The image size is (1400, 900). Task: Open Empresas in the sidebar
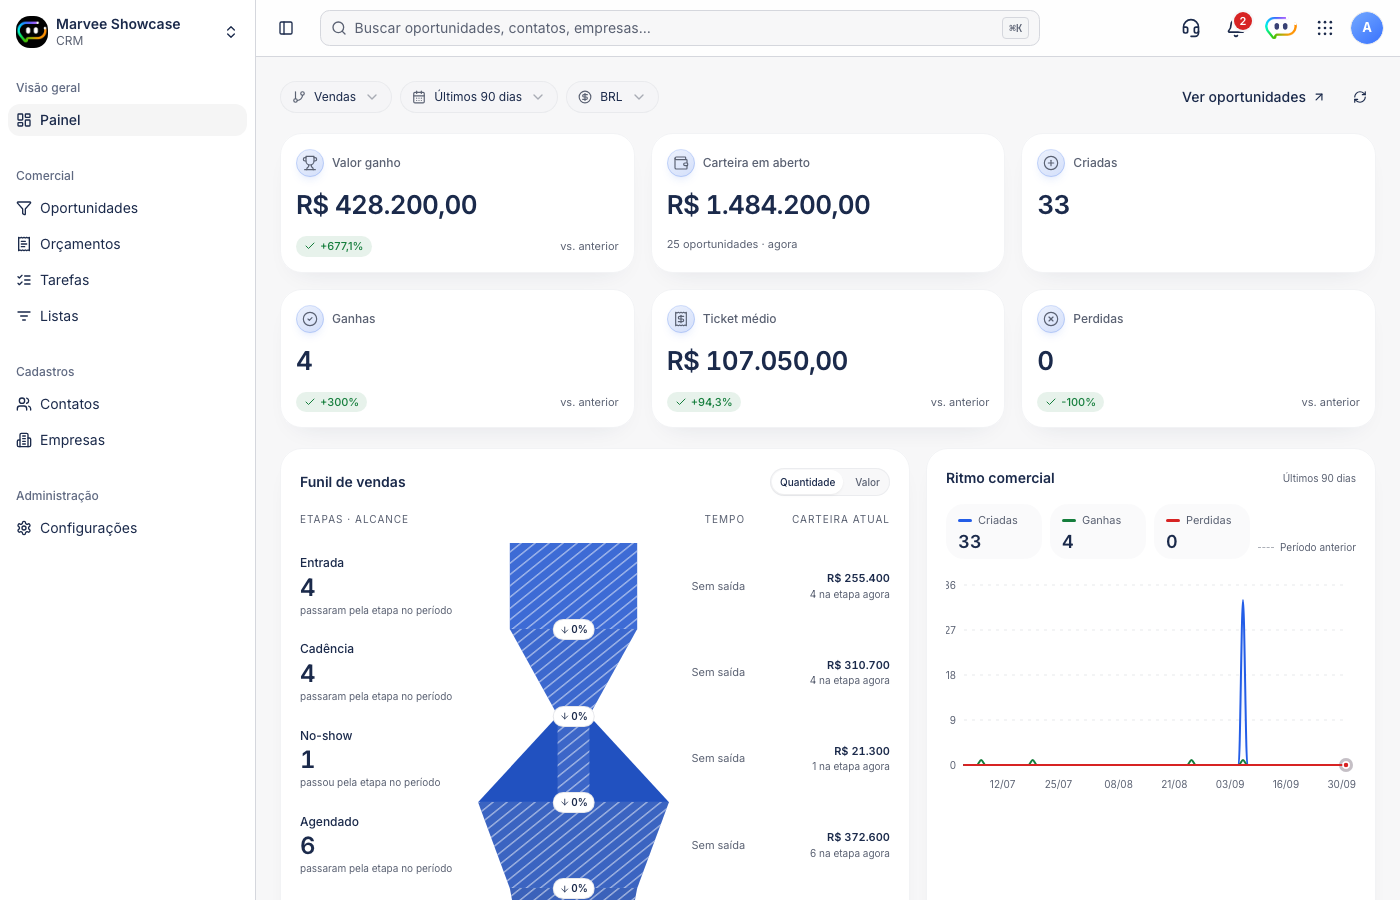tap(127, 440)
